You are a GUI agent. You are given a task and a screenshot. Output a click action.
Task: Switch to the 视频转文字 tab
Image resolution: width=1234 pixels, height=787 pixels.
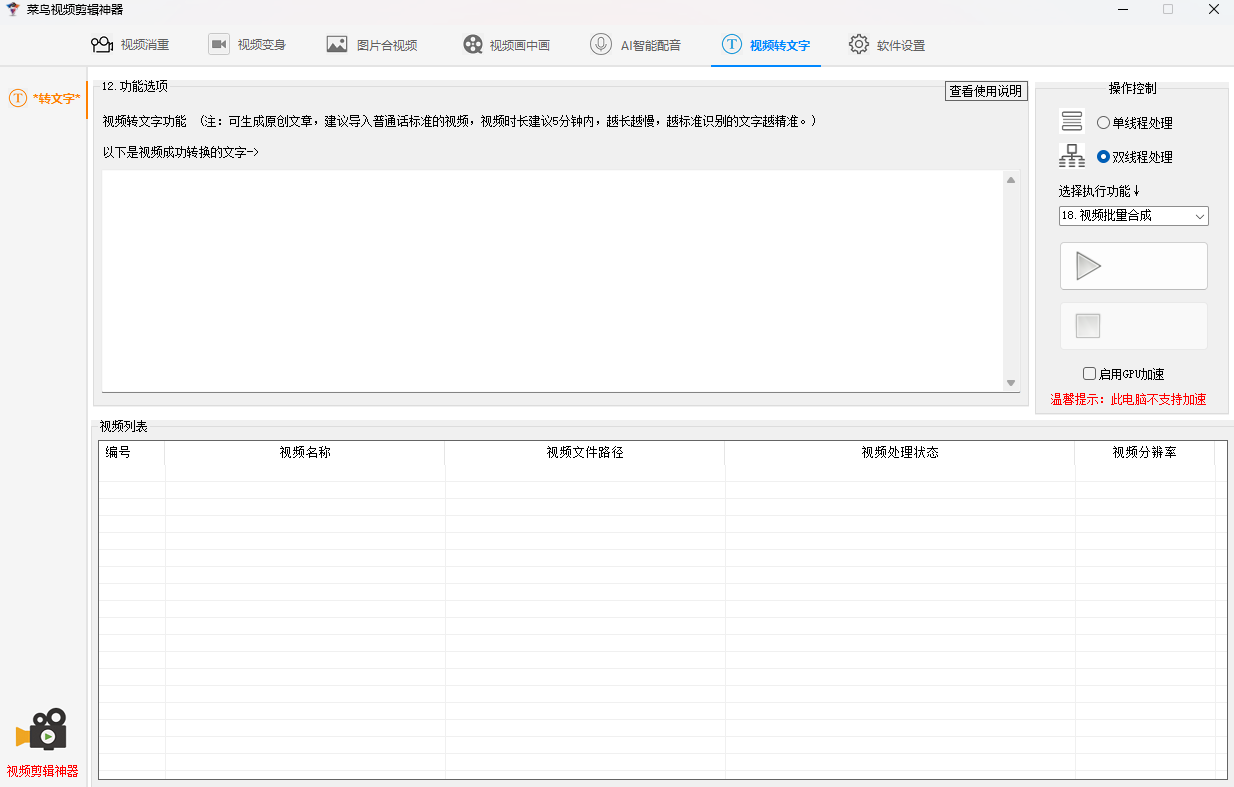click(766, 45)
